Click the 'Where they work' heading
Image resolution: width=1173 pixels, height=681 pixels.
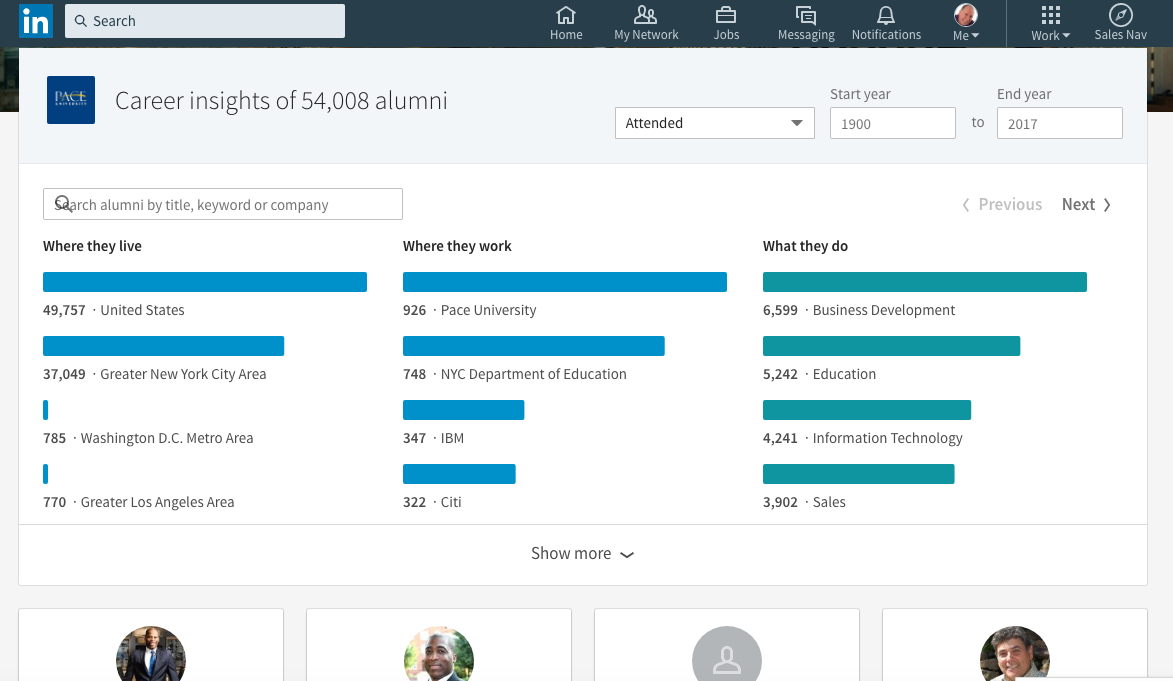(457, 246)
